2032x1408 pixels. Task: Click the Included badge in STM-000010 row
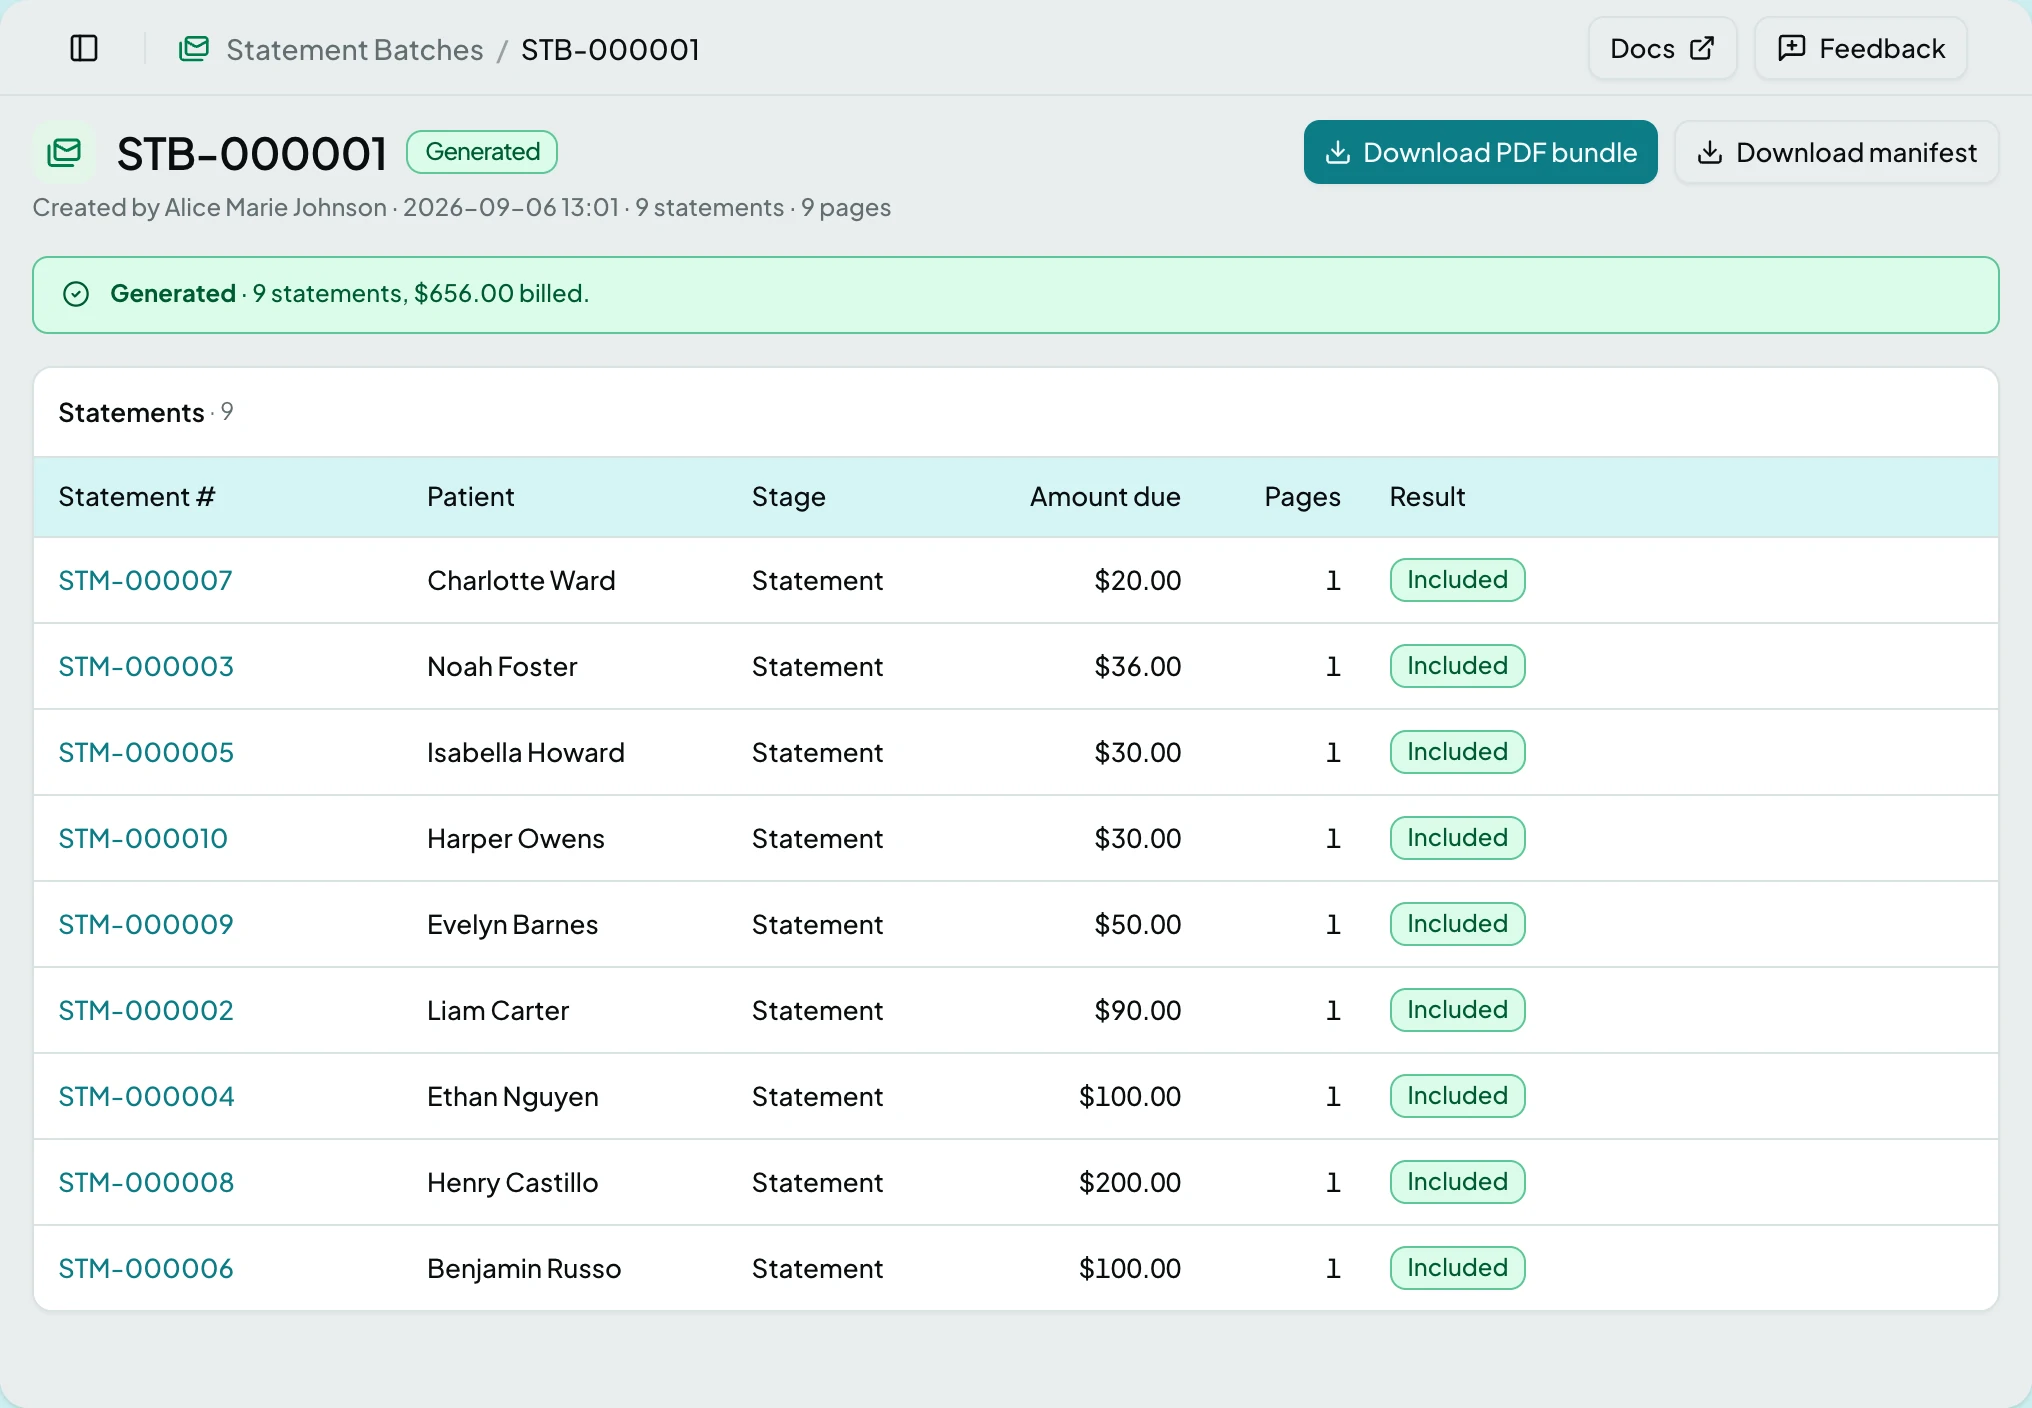(x=1457, y=838)
